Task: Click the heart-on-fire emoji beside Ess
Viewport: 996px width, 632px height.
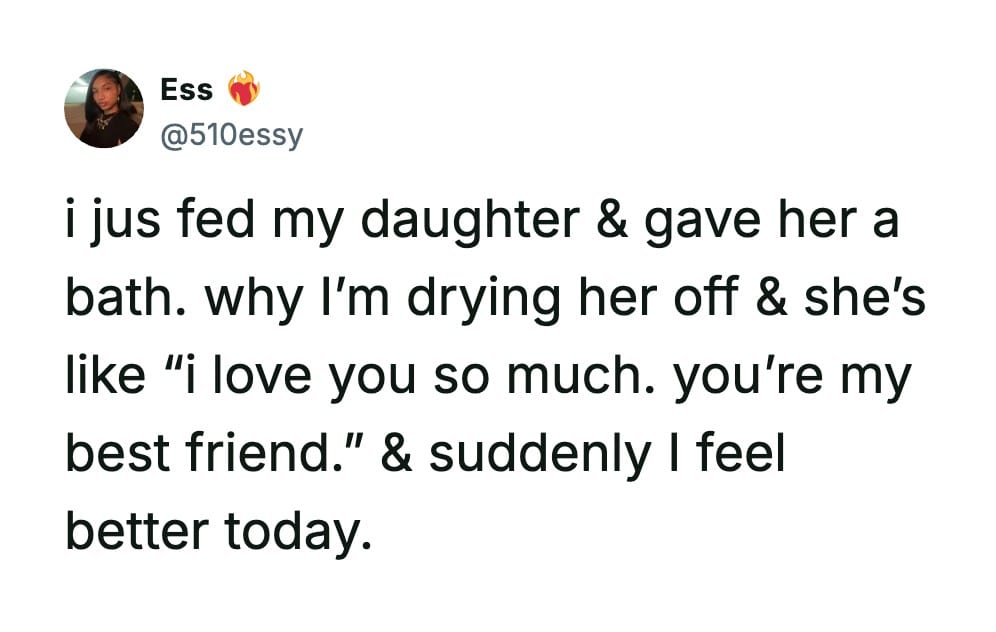Action: 244,91
